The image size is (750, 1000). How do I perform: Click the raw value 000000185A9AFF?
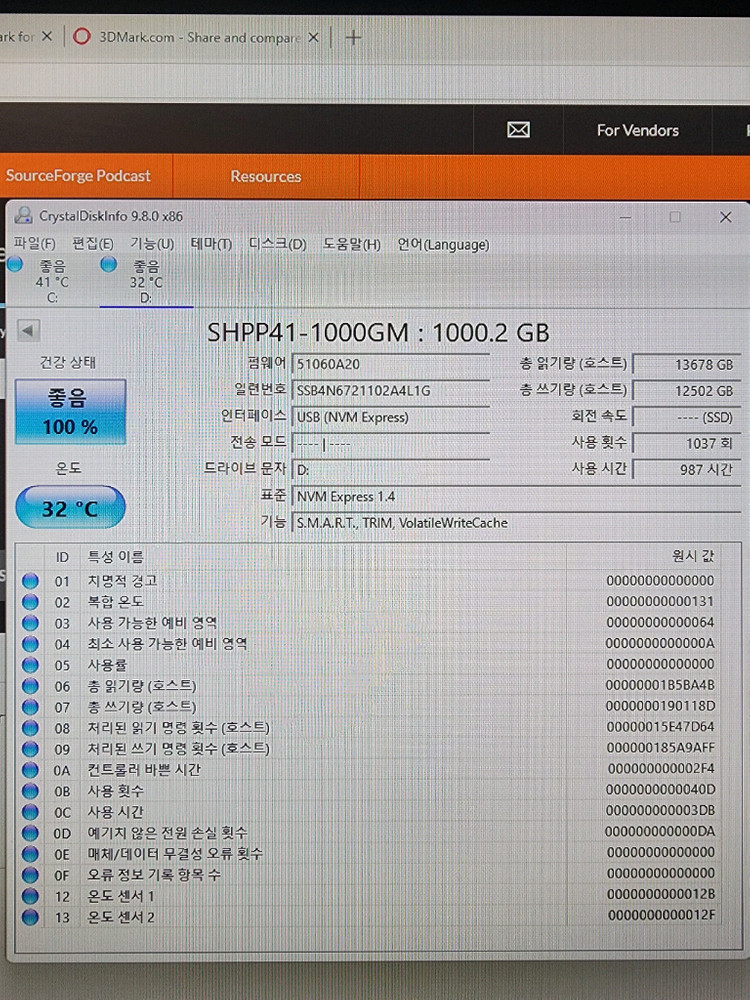click(661, 747)
